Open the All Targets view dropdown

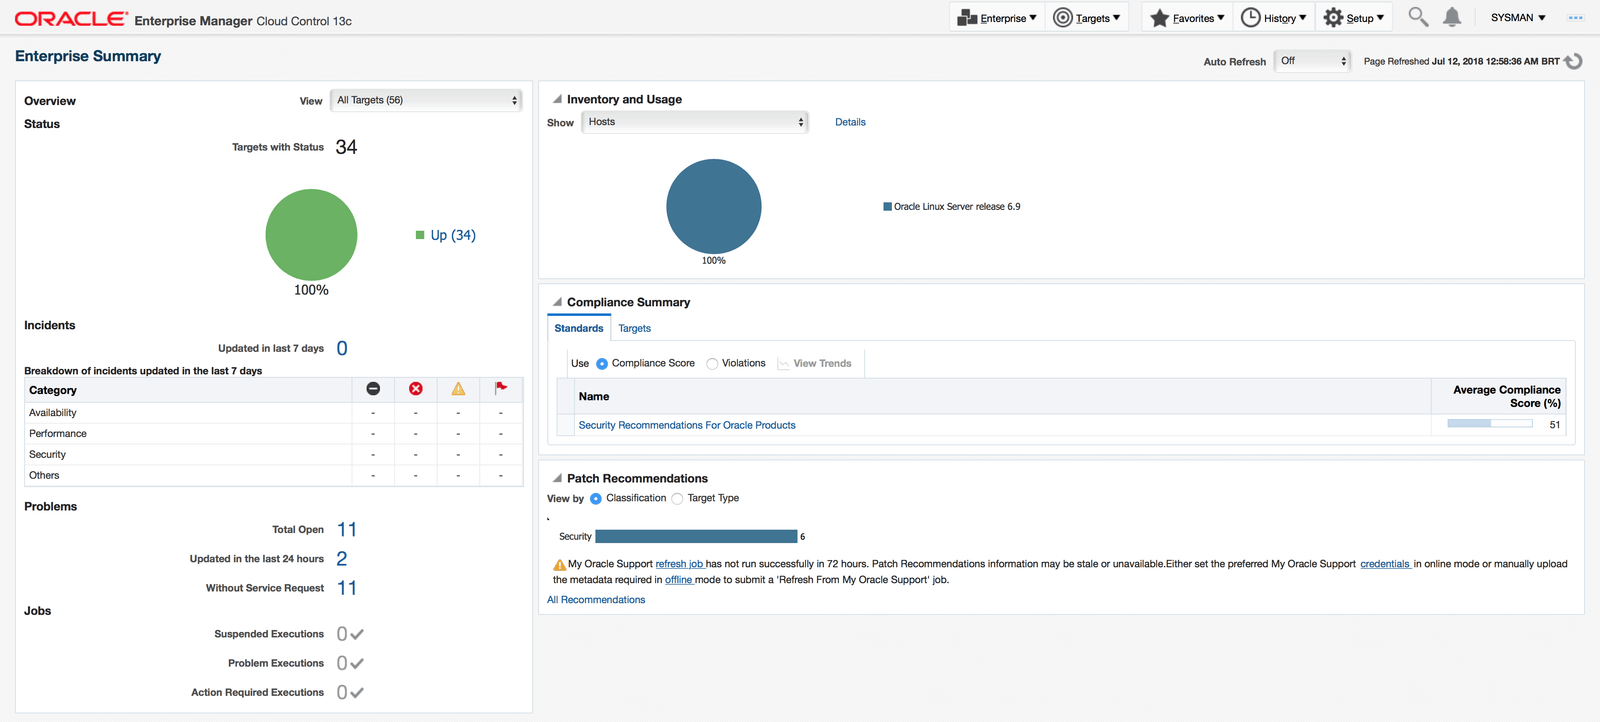pyautogui.click(x=427, y=100)
